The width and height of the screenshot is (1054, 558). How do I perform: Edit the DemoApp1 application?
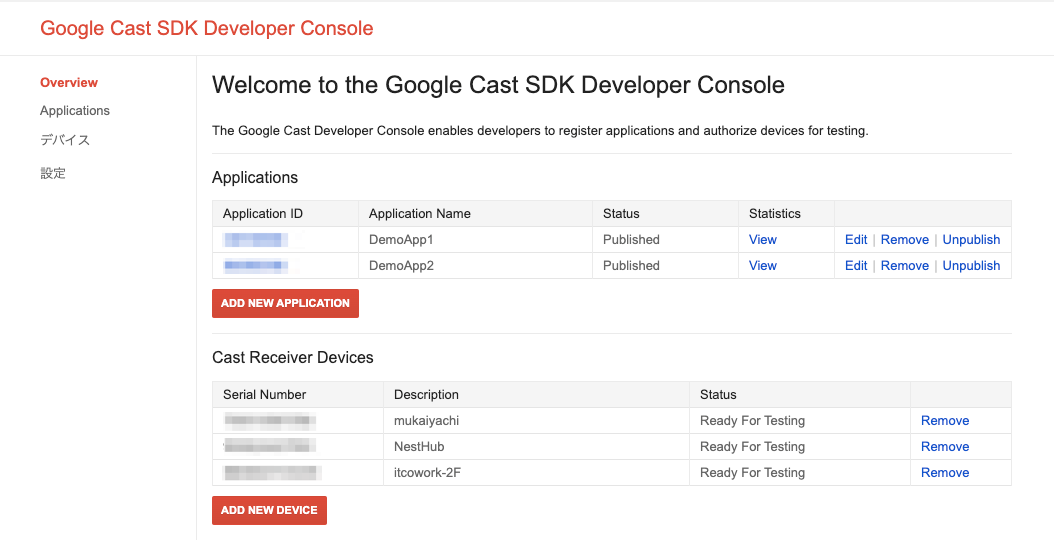[856, 239]
